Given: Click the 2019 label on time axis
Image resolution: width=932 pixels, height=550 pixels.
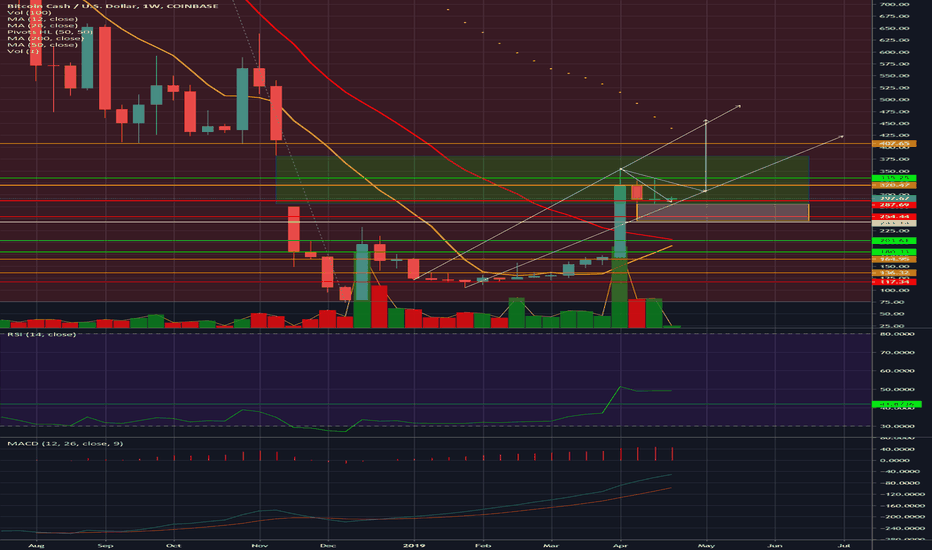Looking at the screenshot, I should click(414, 545).
